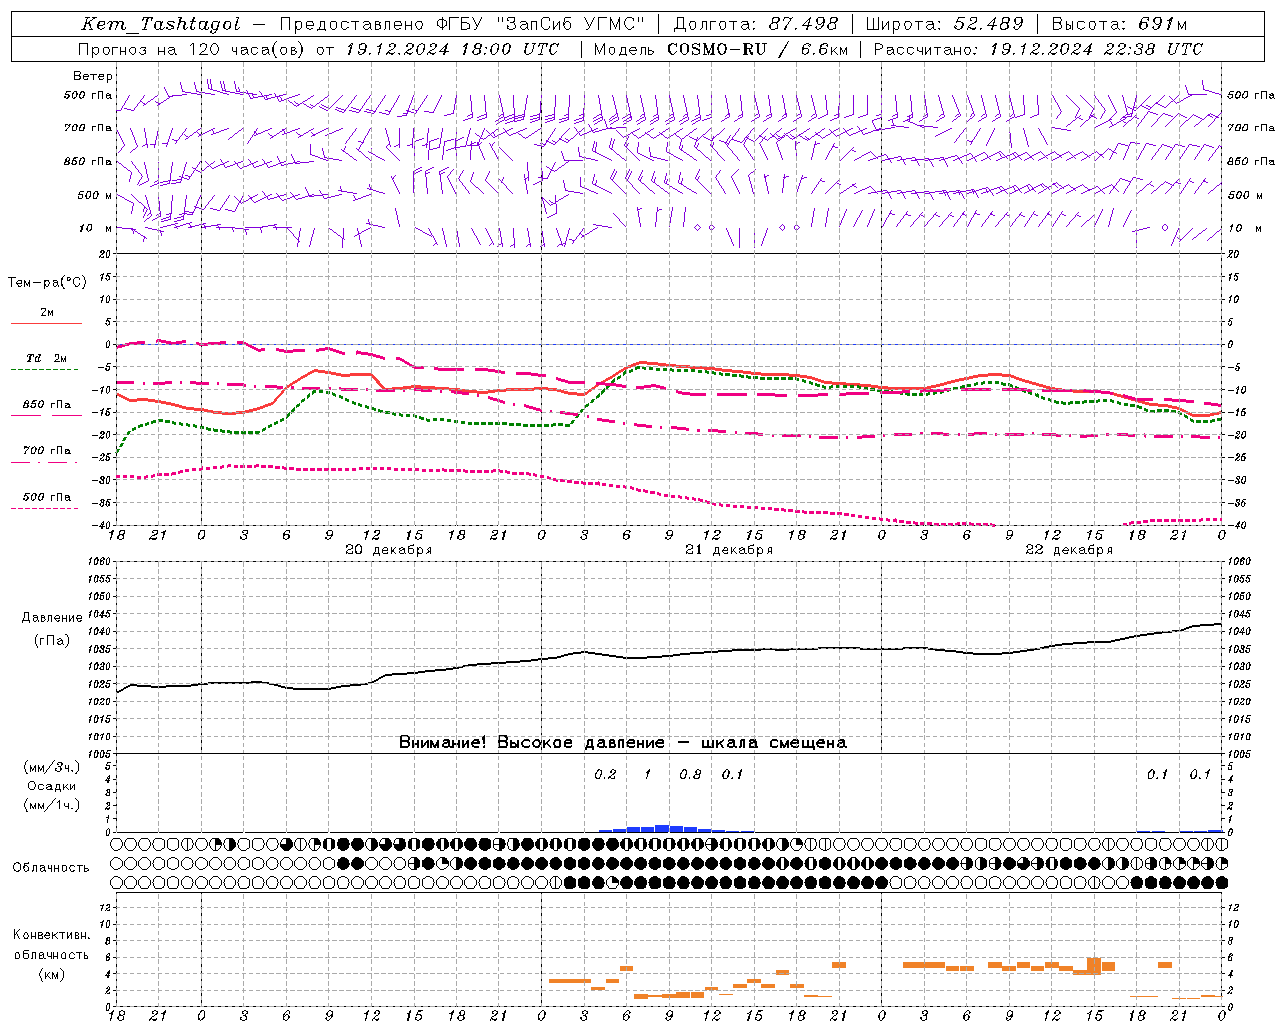Click the Широта: 52.489 latitude value
This screenshot has width=1280, height=1024.
944,24
